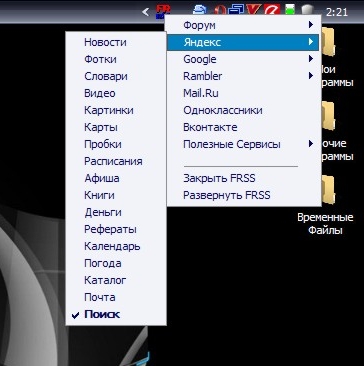Expand the Rambler submenu
364x366 pixels.
coord(244,76)
